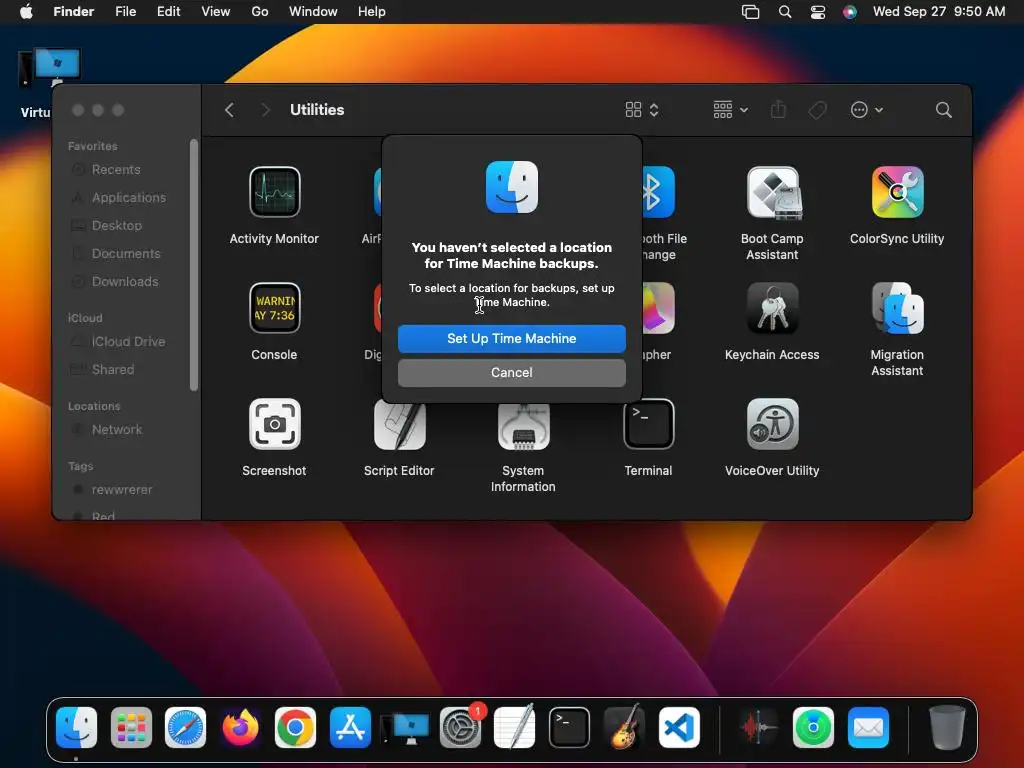The image size is (1024, 768).
Task: Open Safari in the Dock
Action: tap(185, 728)
